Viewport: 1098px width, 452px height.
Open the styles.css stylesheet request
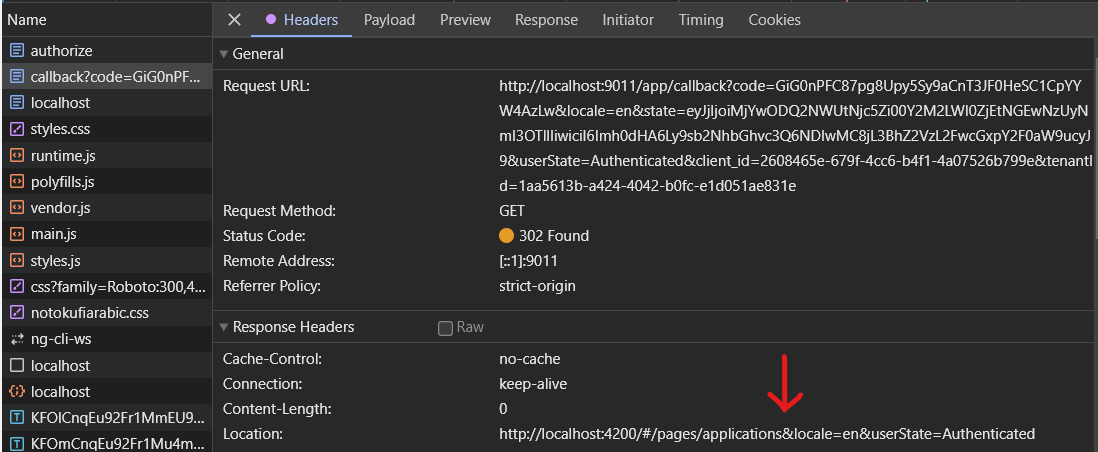106,130
